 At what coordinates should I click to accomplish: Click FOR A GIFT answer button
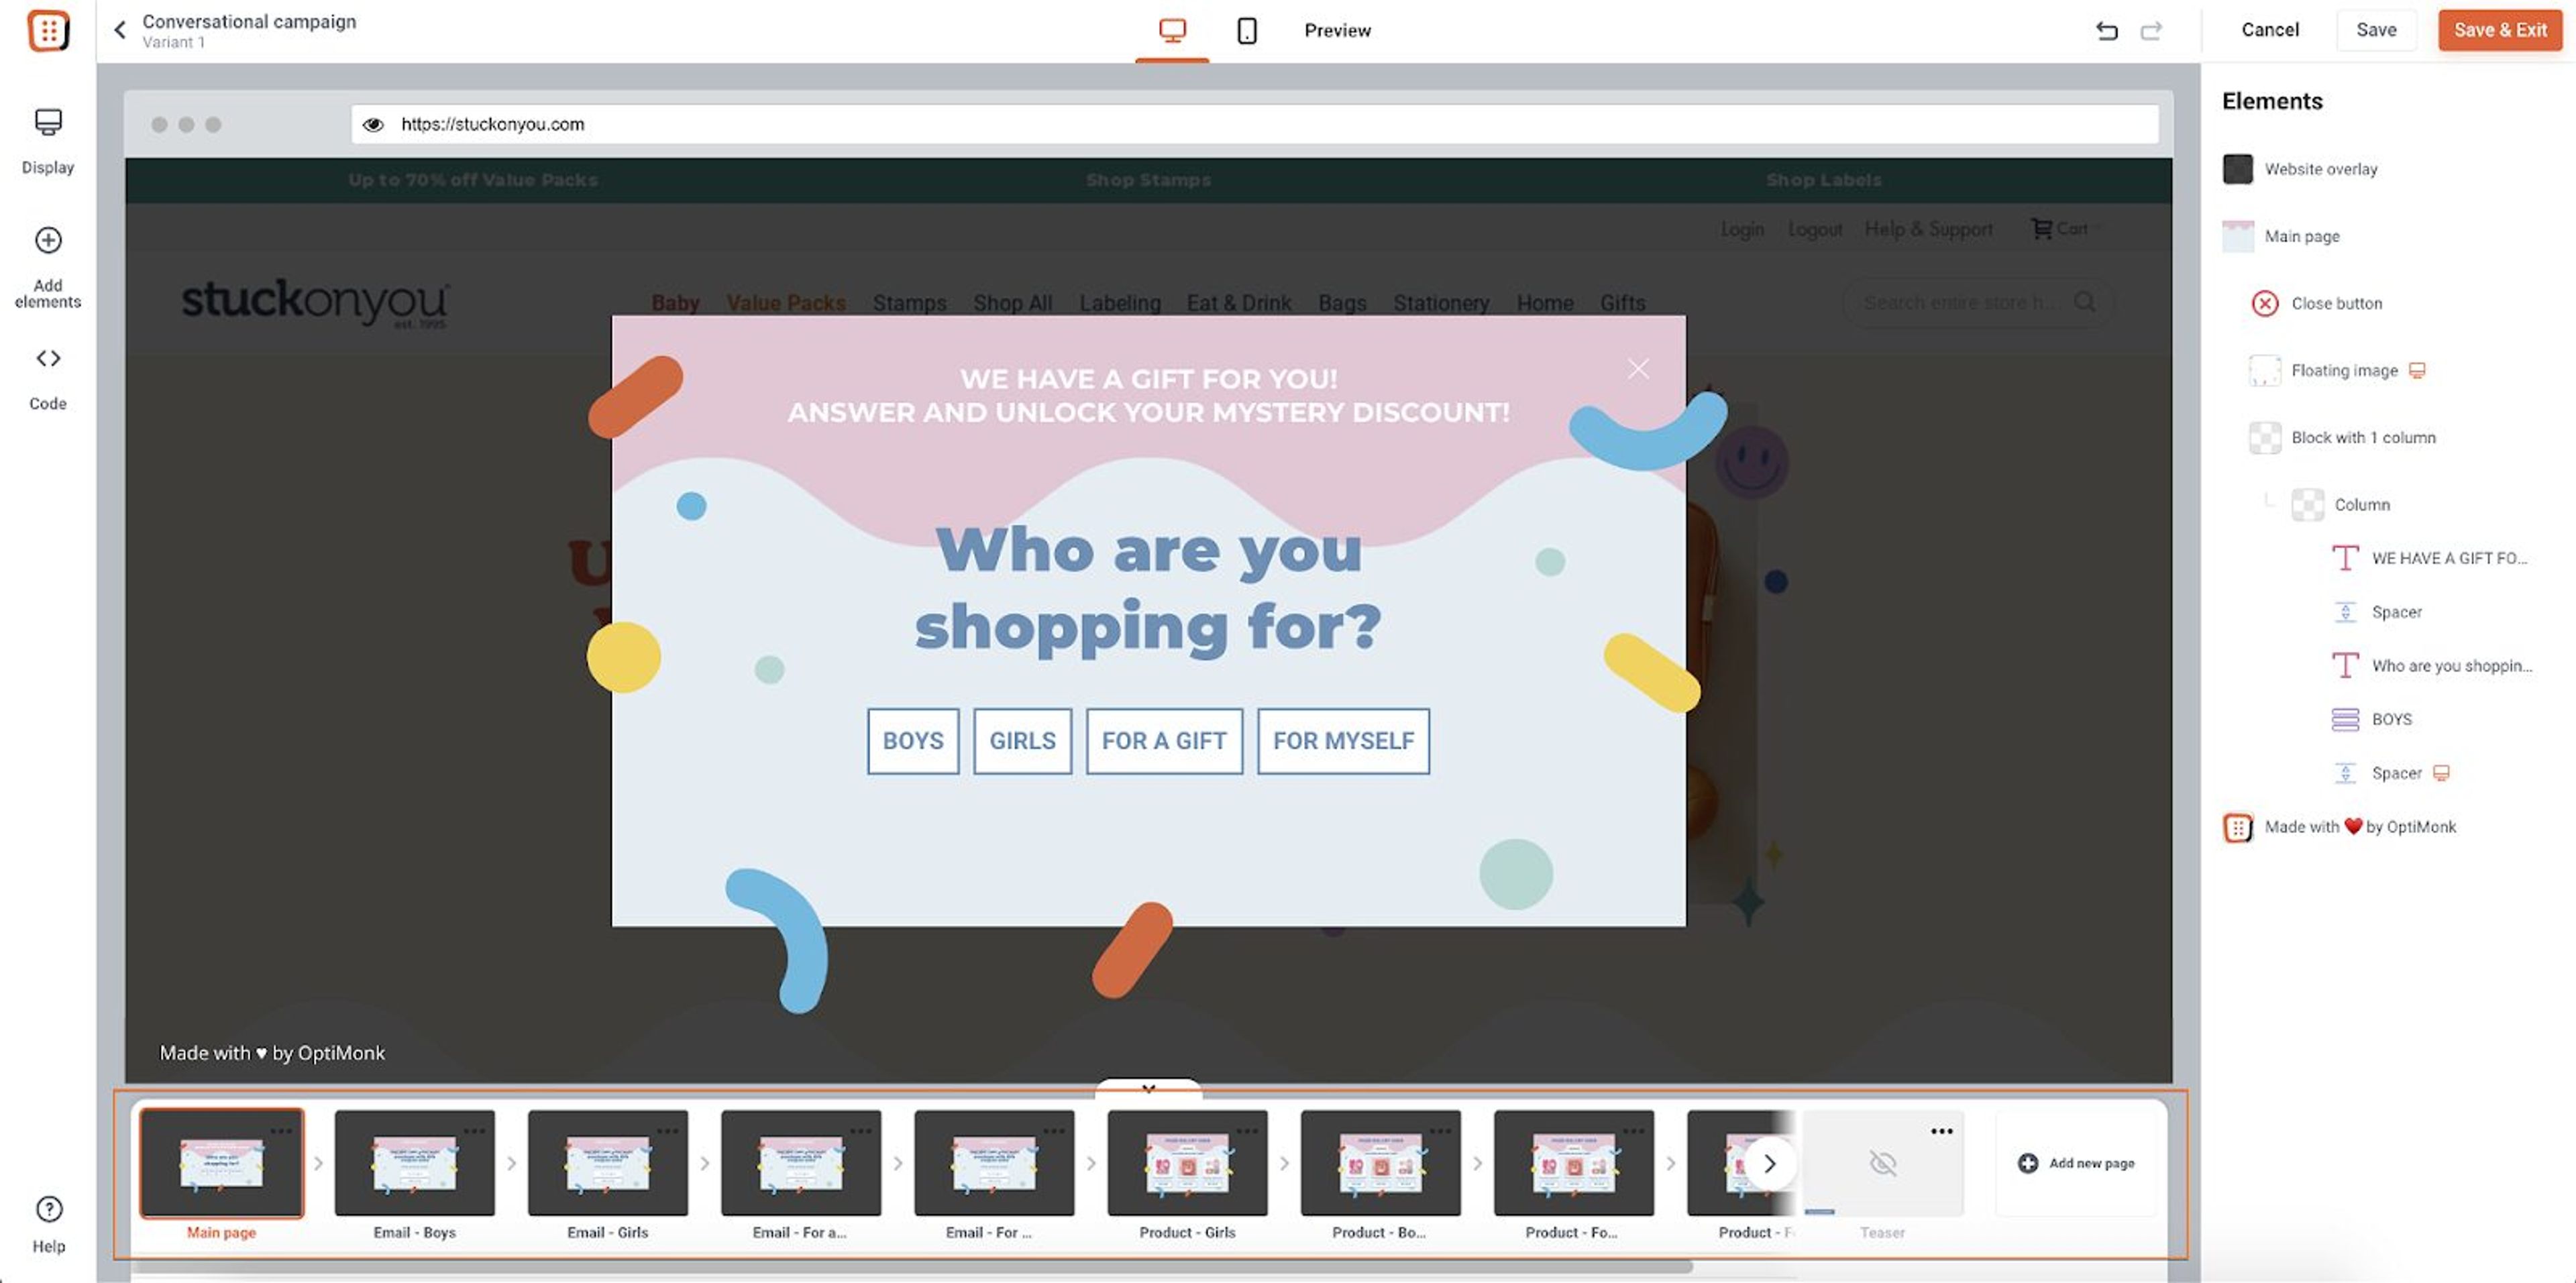pos(1164,741)
